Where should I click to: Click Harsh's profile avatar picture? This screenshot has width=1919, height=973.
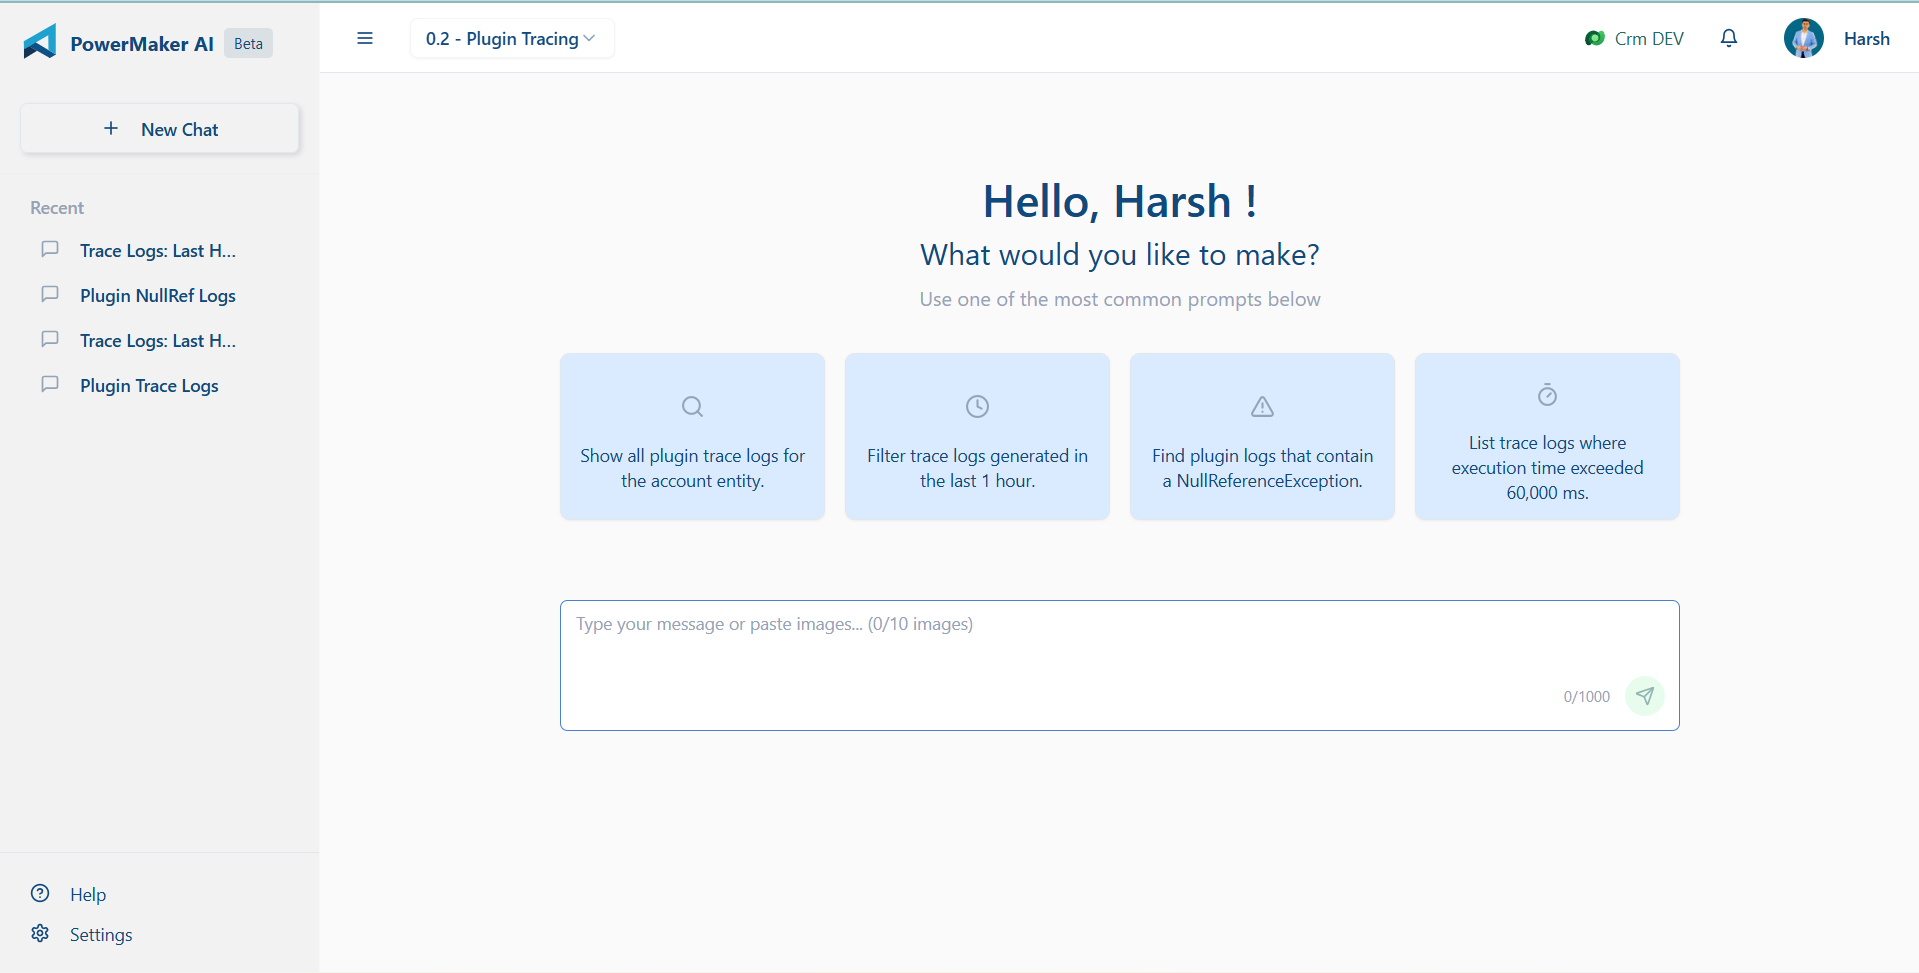pyautogui.click(x=1803, y=39)
